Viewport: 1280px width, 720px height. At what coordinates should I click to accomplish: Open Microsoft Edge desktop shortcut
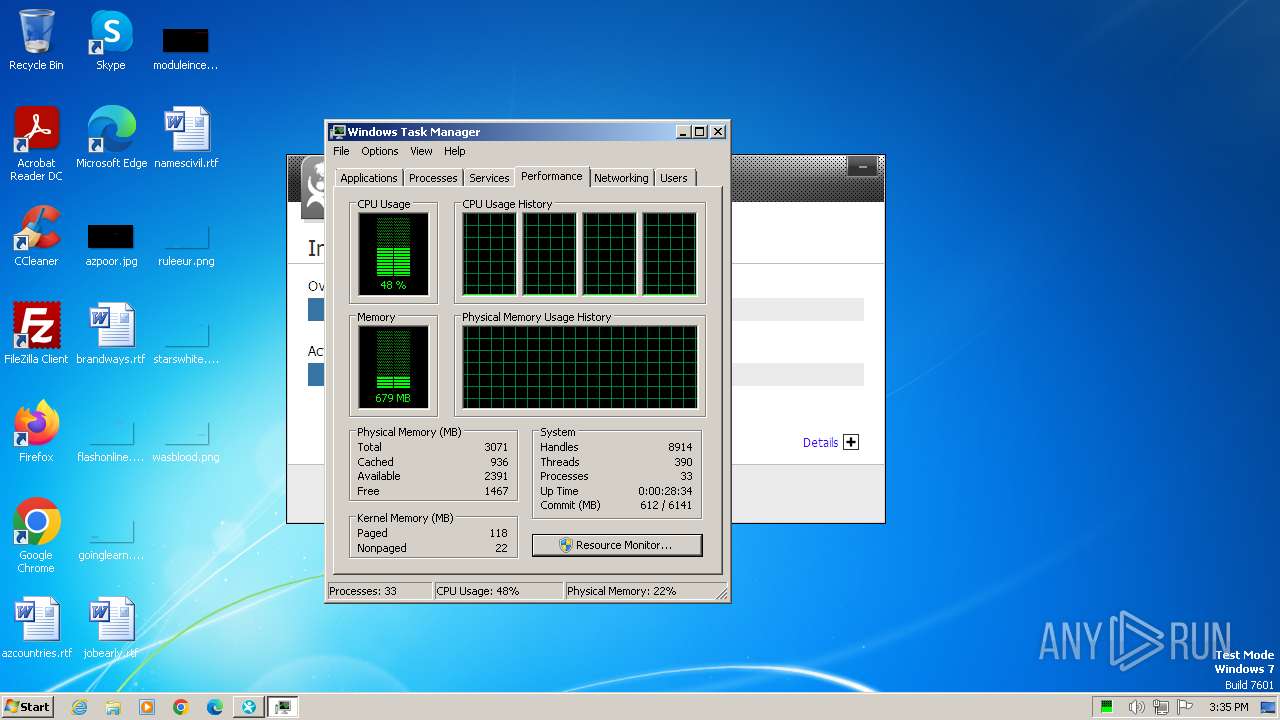pos(111,138)
